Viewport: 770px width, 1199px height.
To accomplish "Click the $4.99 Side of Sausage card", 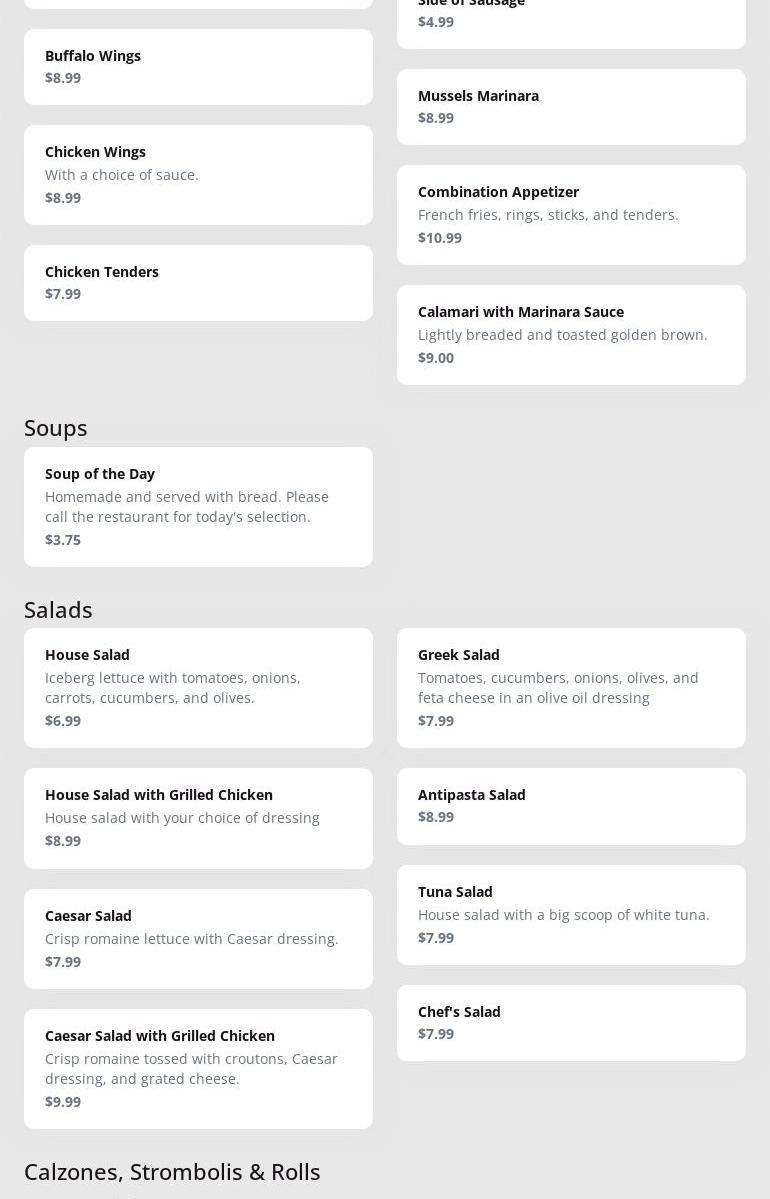I will 571,20.
